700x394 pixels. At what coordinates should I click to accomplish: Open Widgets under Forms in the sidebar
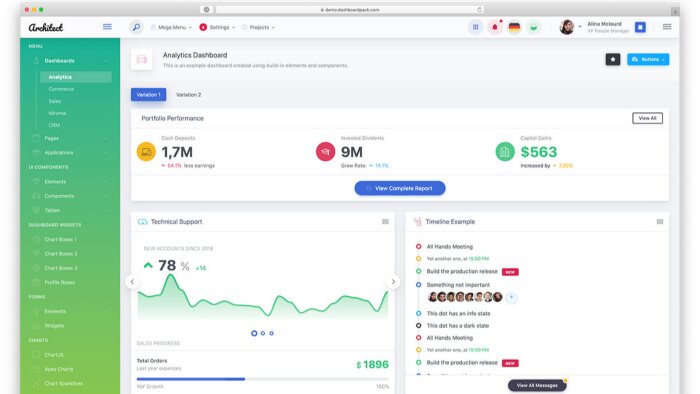tap(54, 326)
